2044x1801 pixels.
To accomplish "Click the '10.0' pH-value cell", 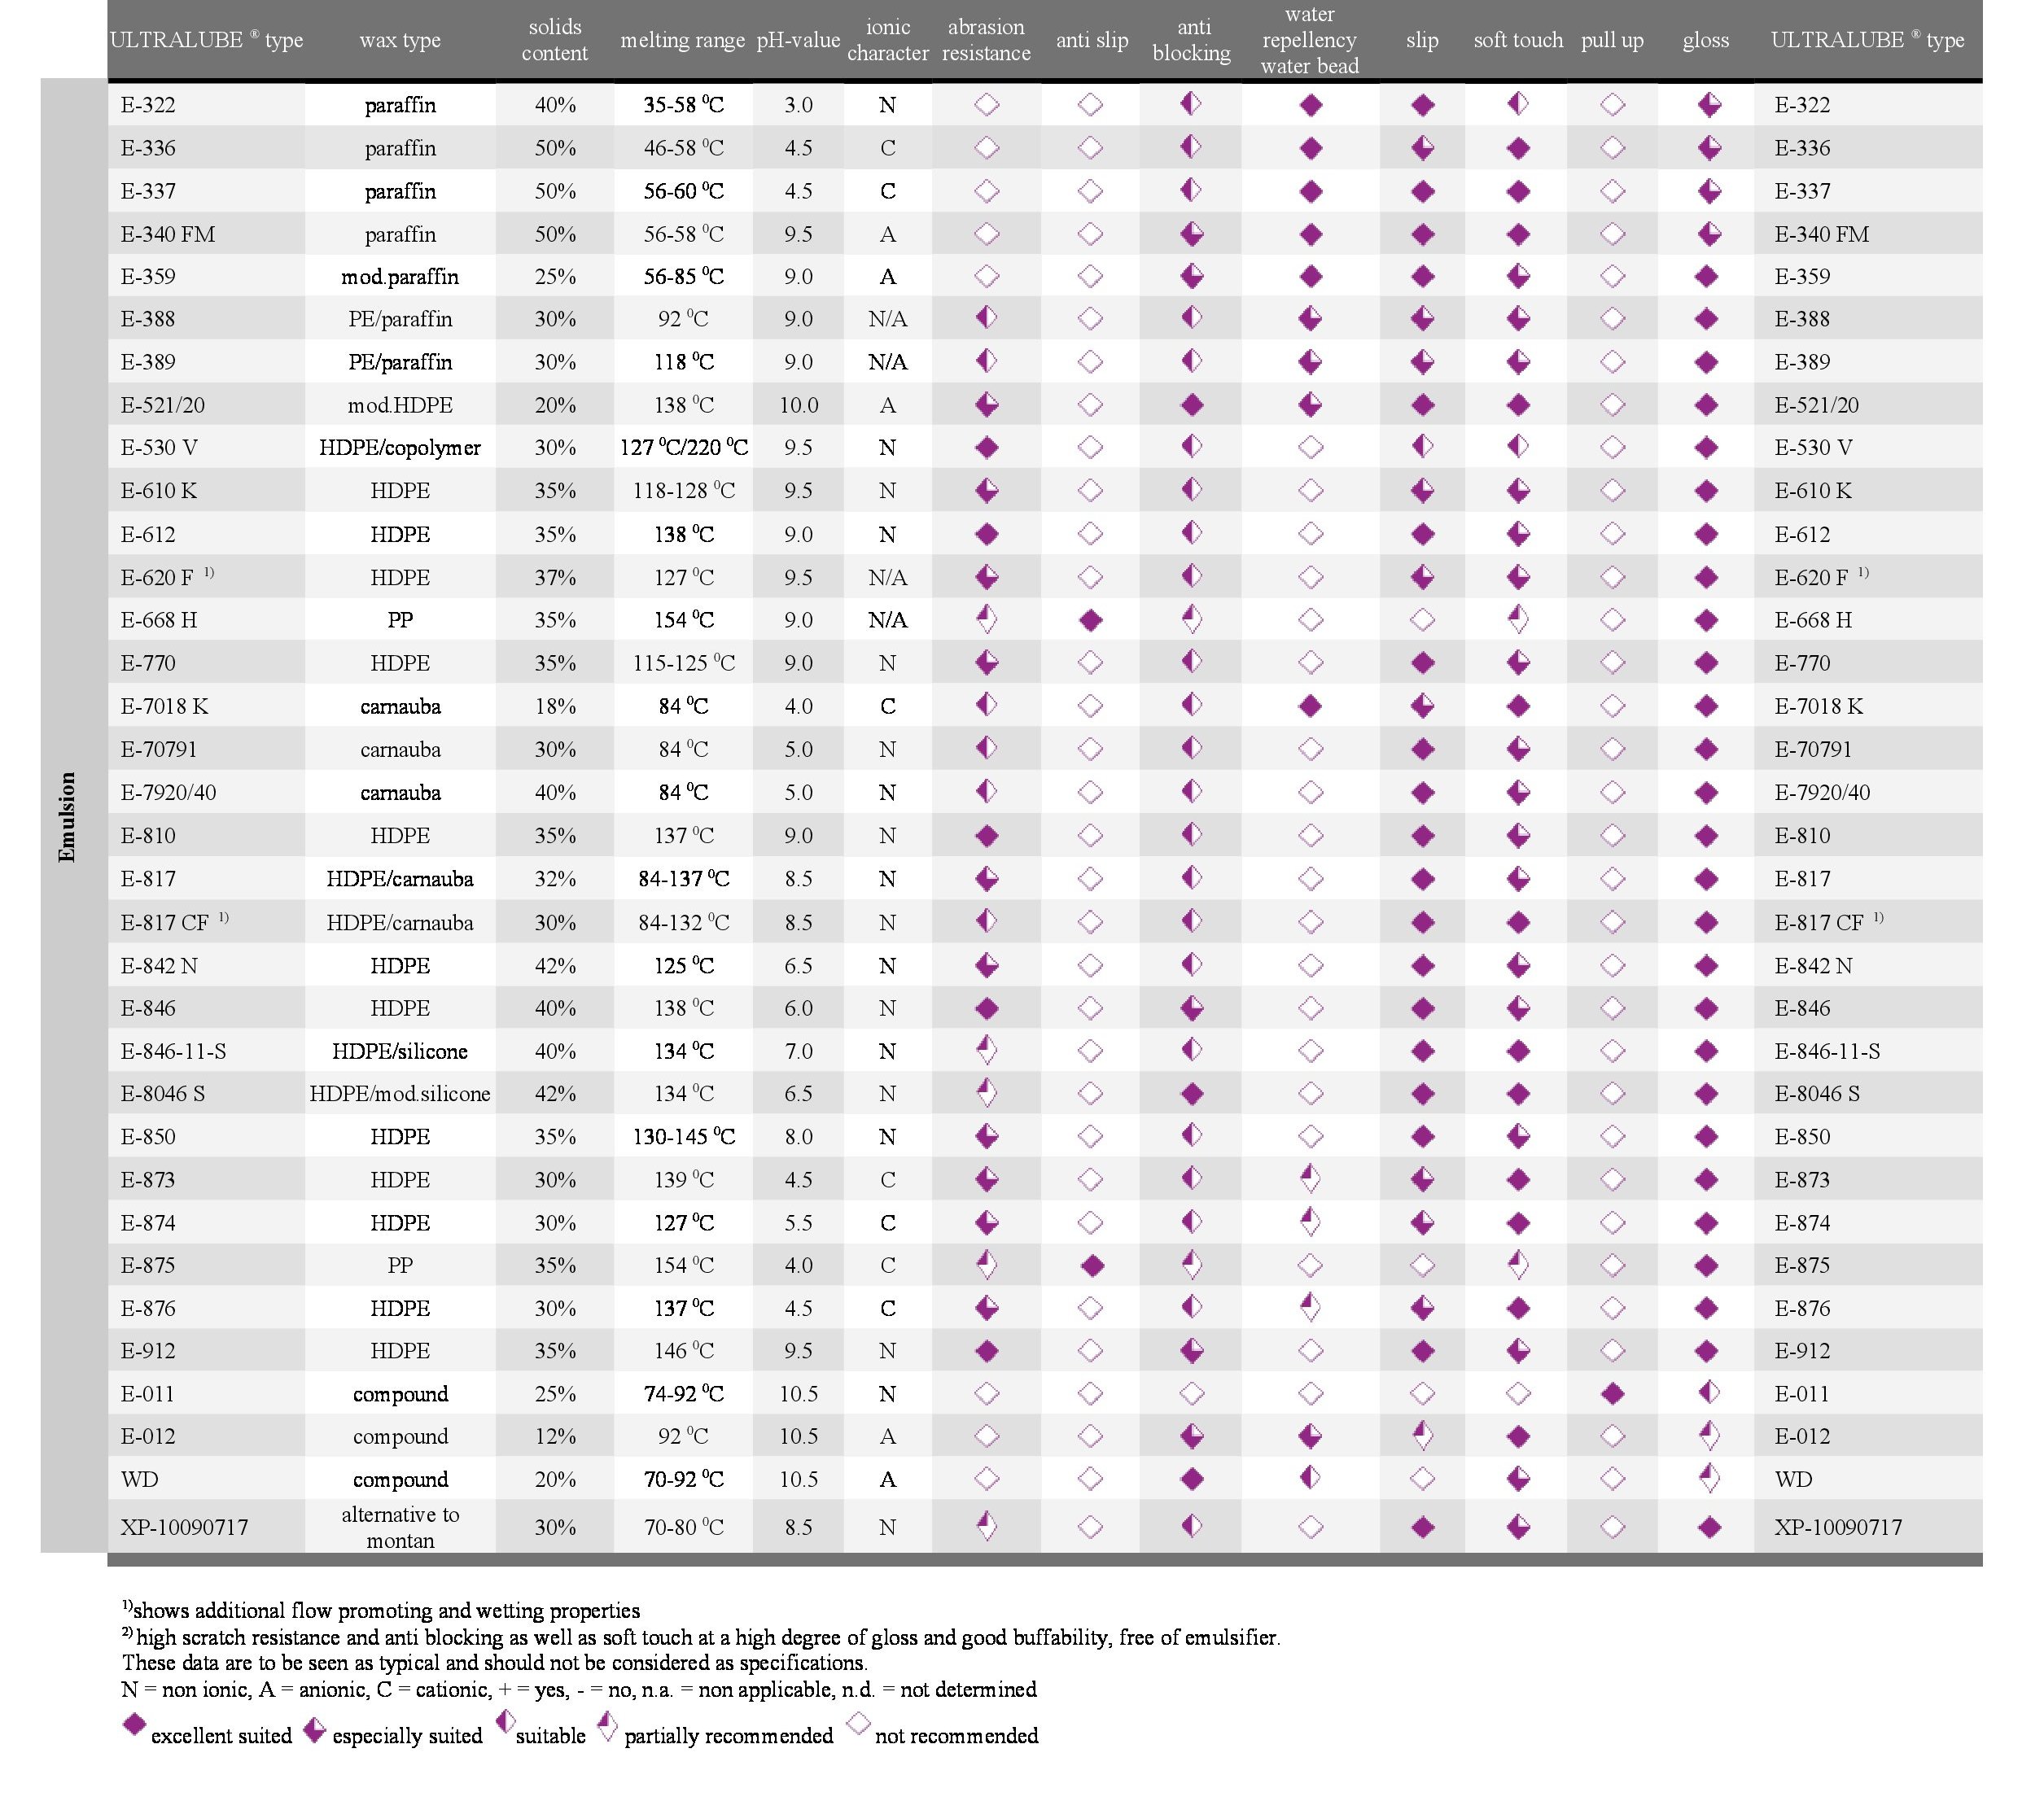I will coord(799,405).
